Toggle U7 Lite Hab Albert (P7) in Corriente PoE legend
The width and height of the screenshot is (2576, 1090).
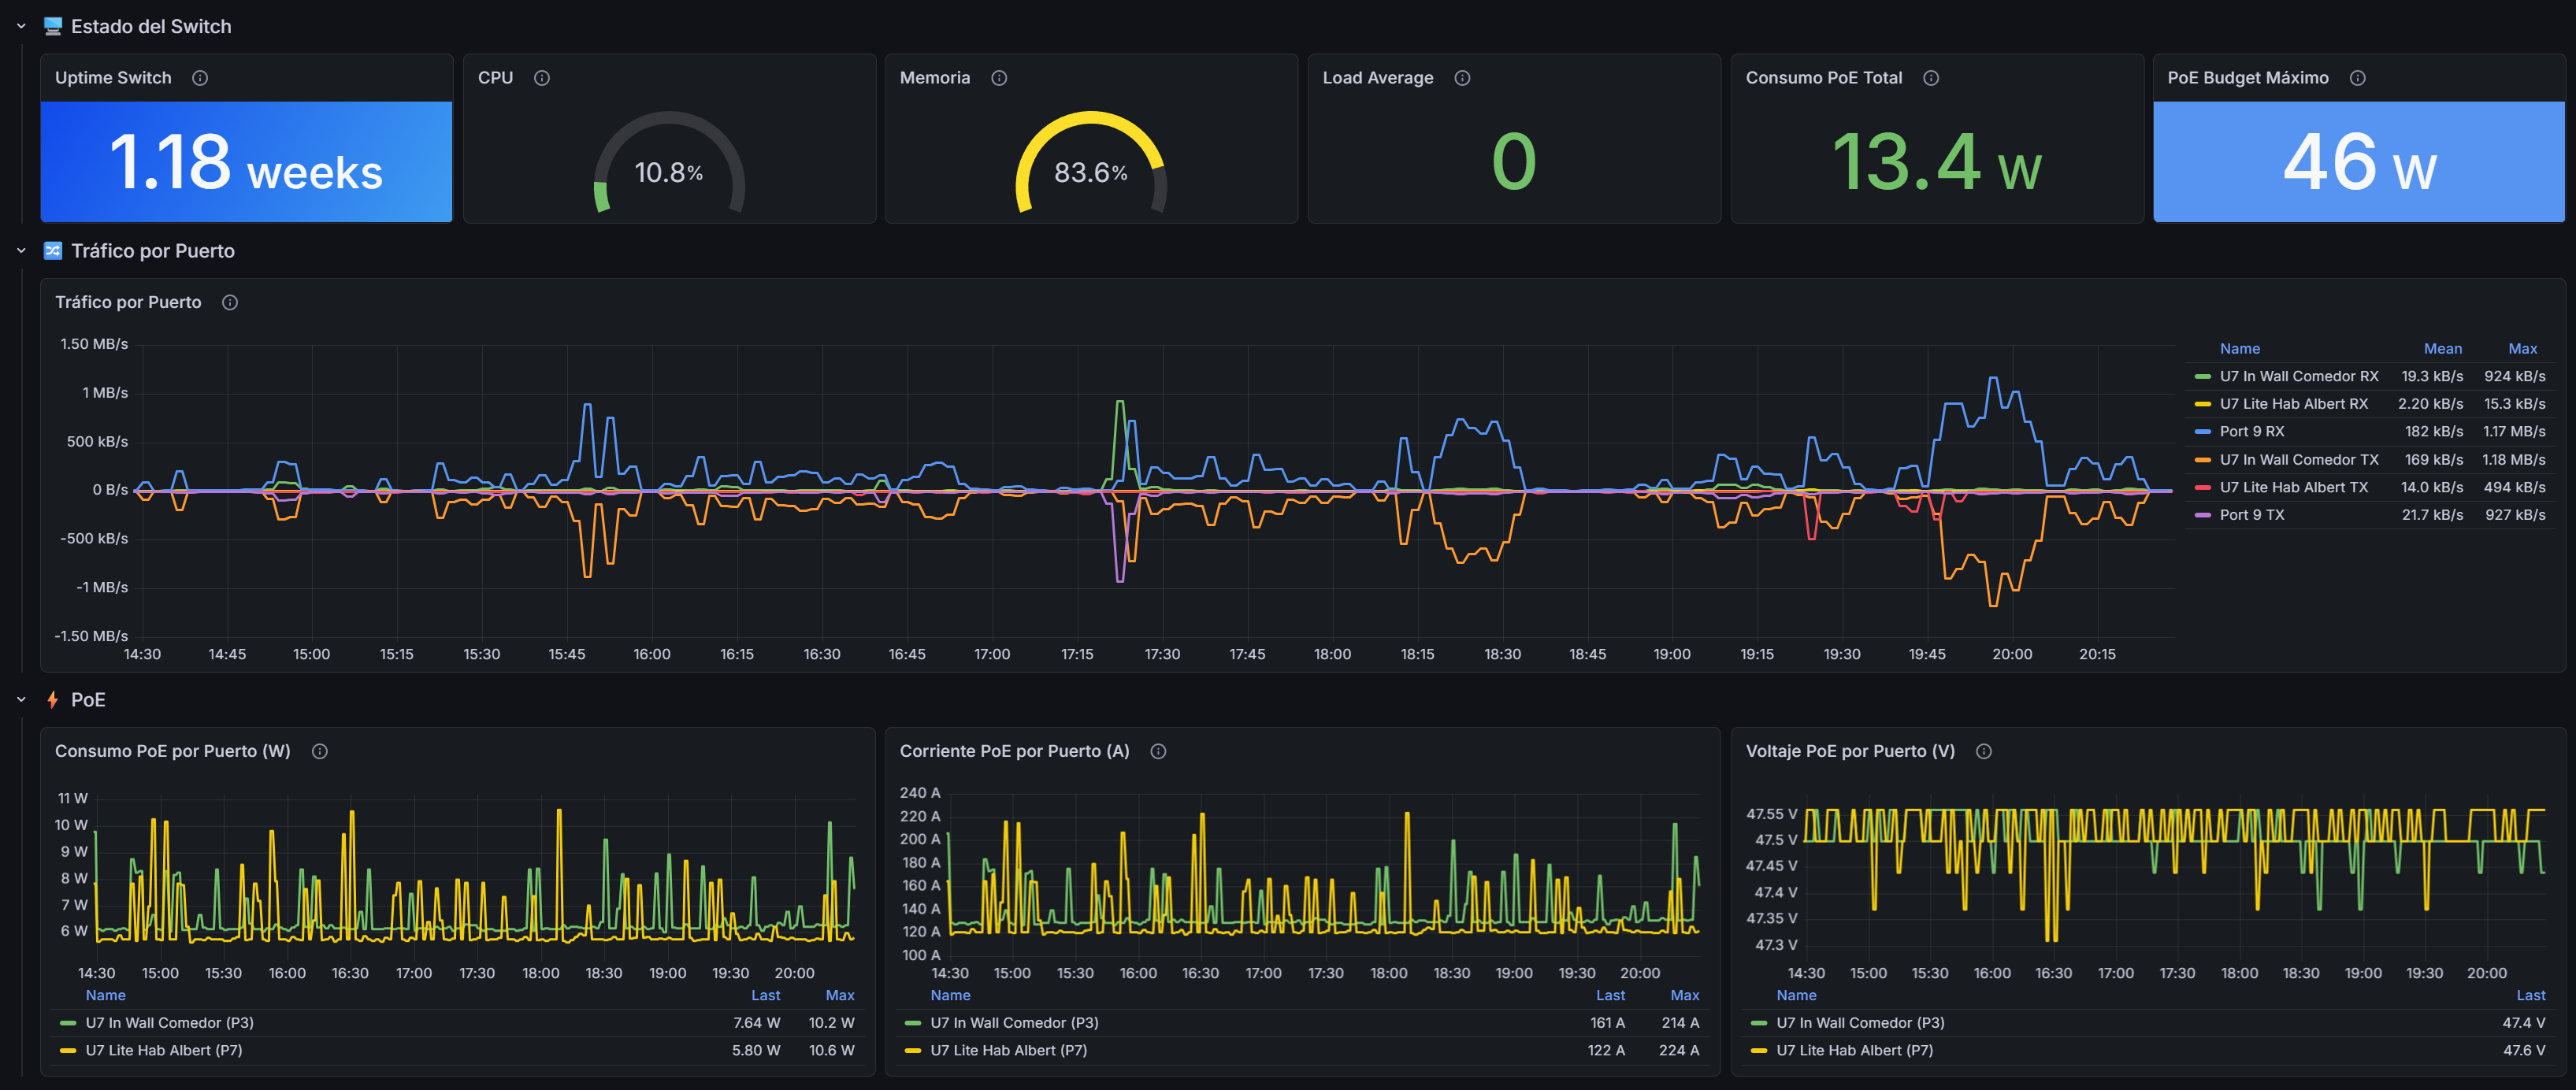coord(1009,1051)
